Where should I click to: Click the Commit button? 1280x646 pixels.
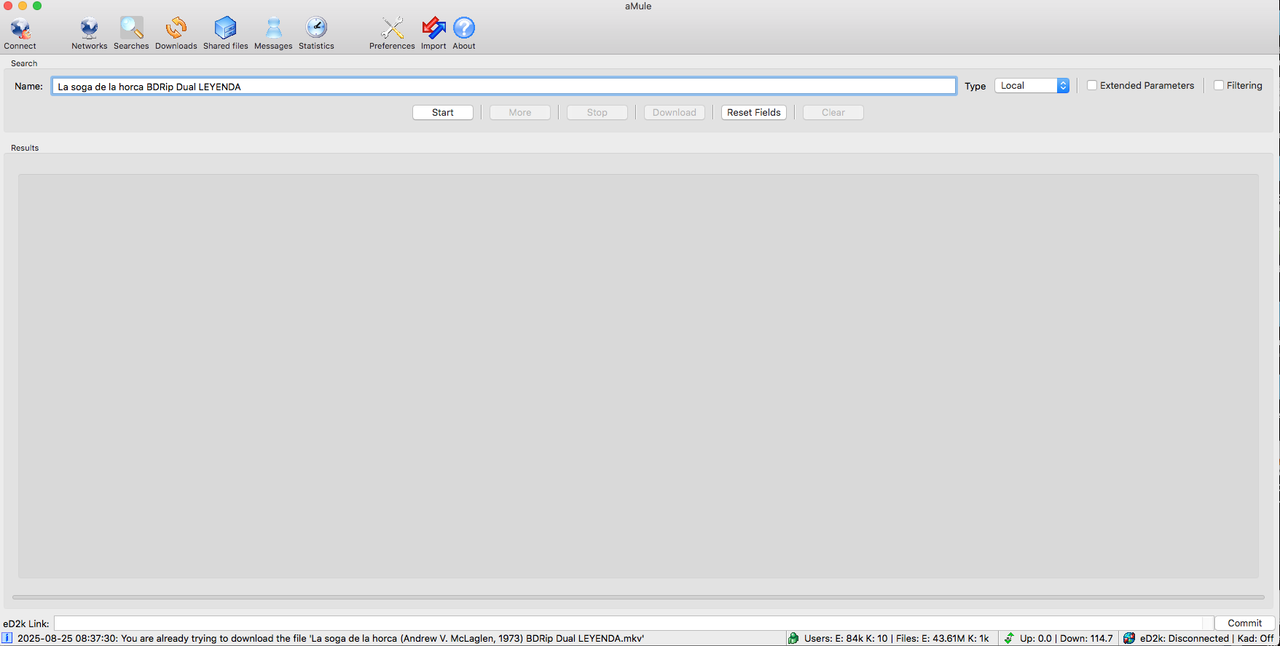pyautogui.click(x=1245, y=623)
